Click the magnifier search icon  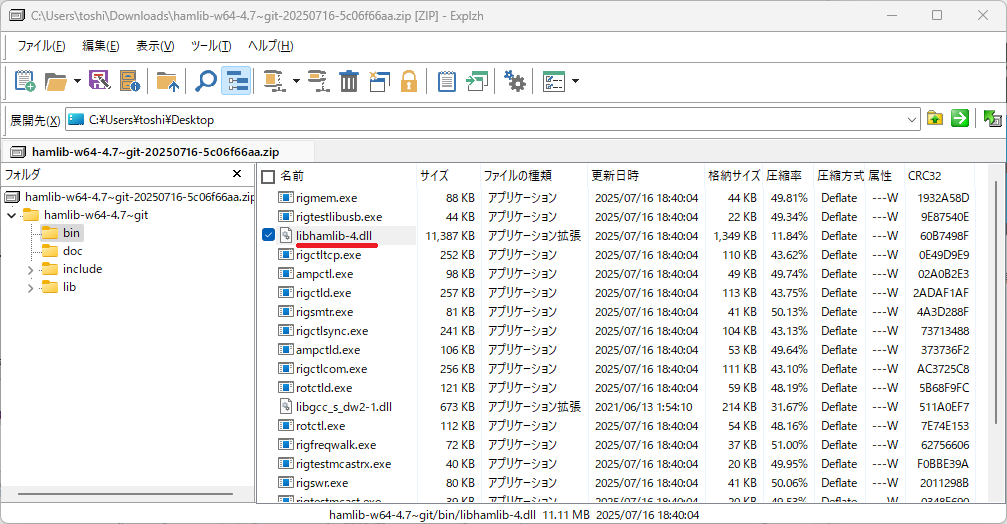click(206, 81)
